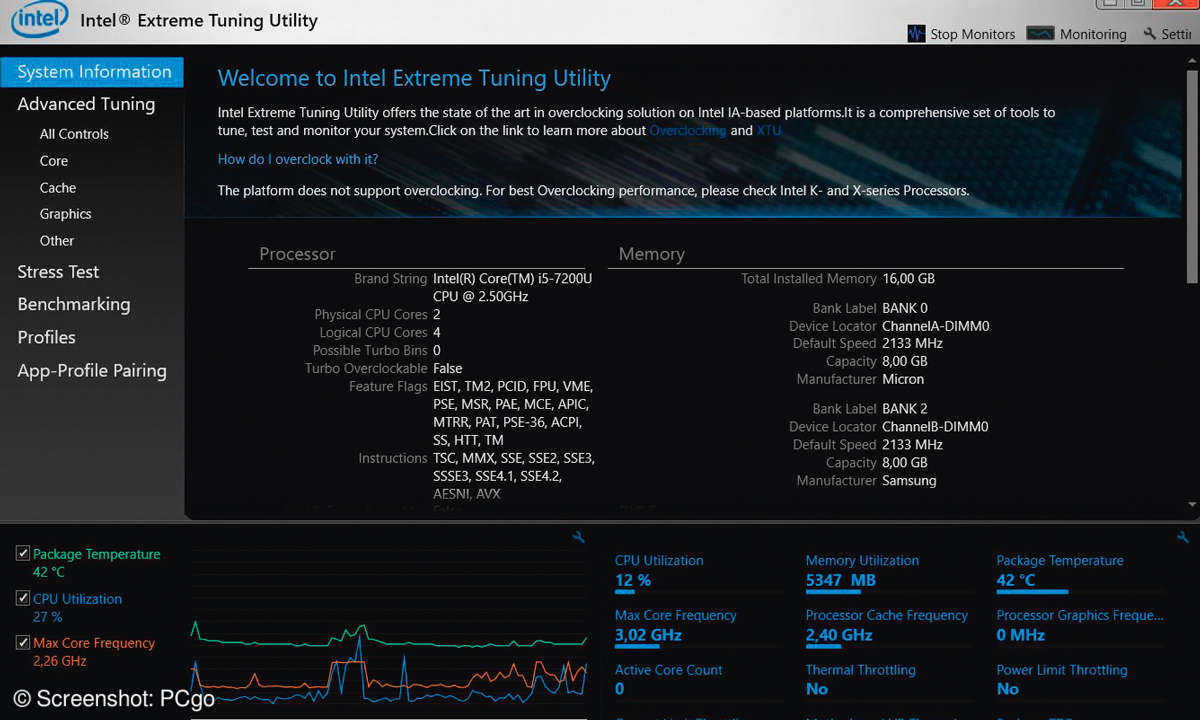
Task: Click the 2,26 GHz legend reading
Action: tap(58, 661)
